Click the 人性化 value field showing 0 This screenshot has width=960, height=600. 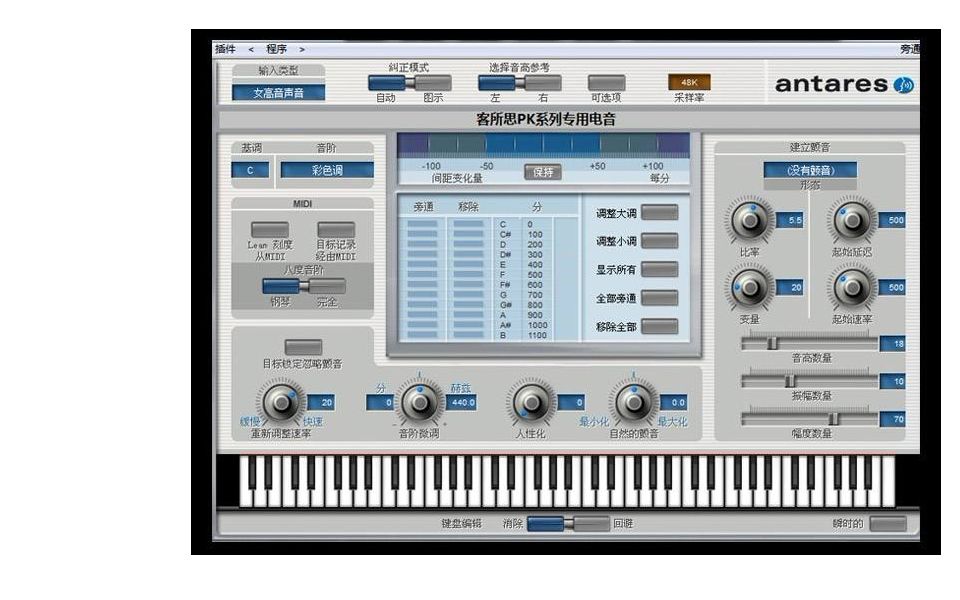tap(571, 402)
